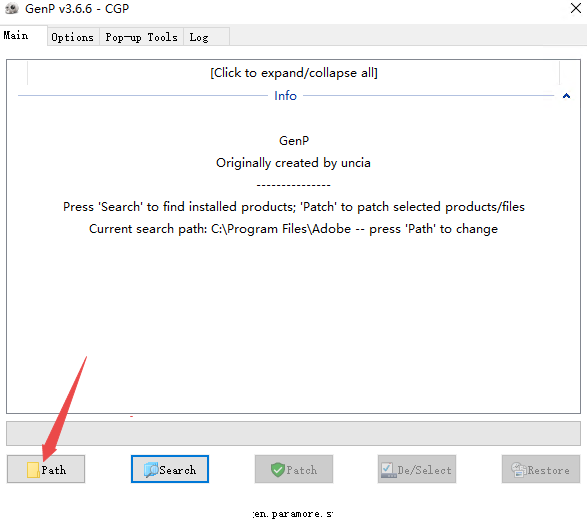The image size is (587, 532).
Task: Click the De/Select button
Action: click(417, 469)
